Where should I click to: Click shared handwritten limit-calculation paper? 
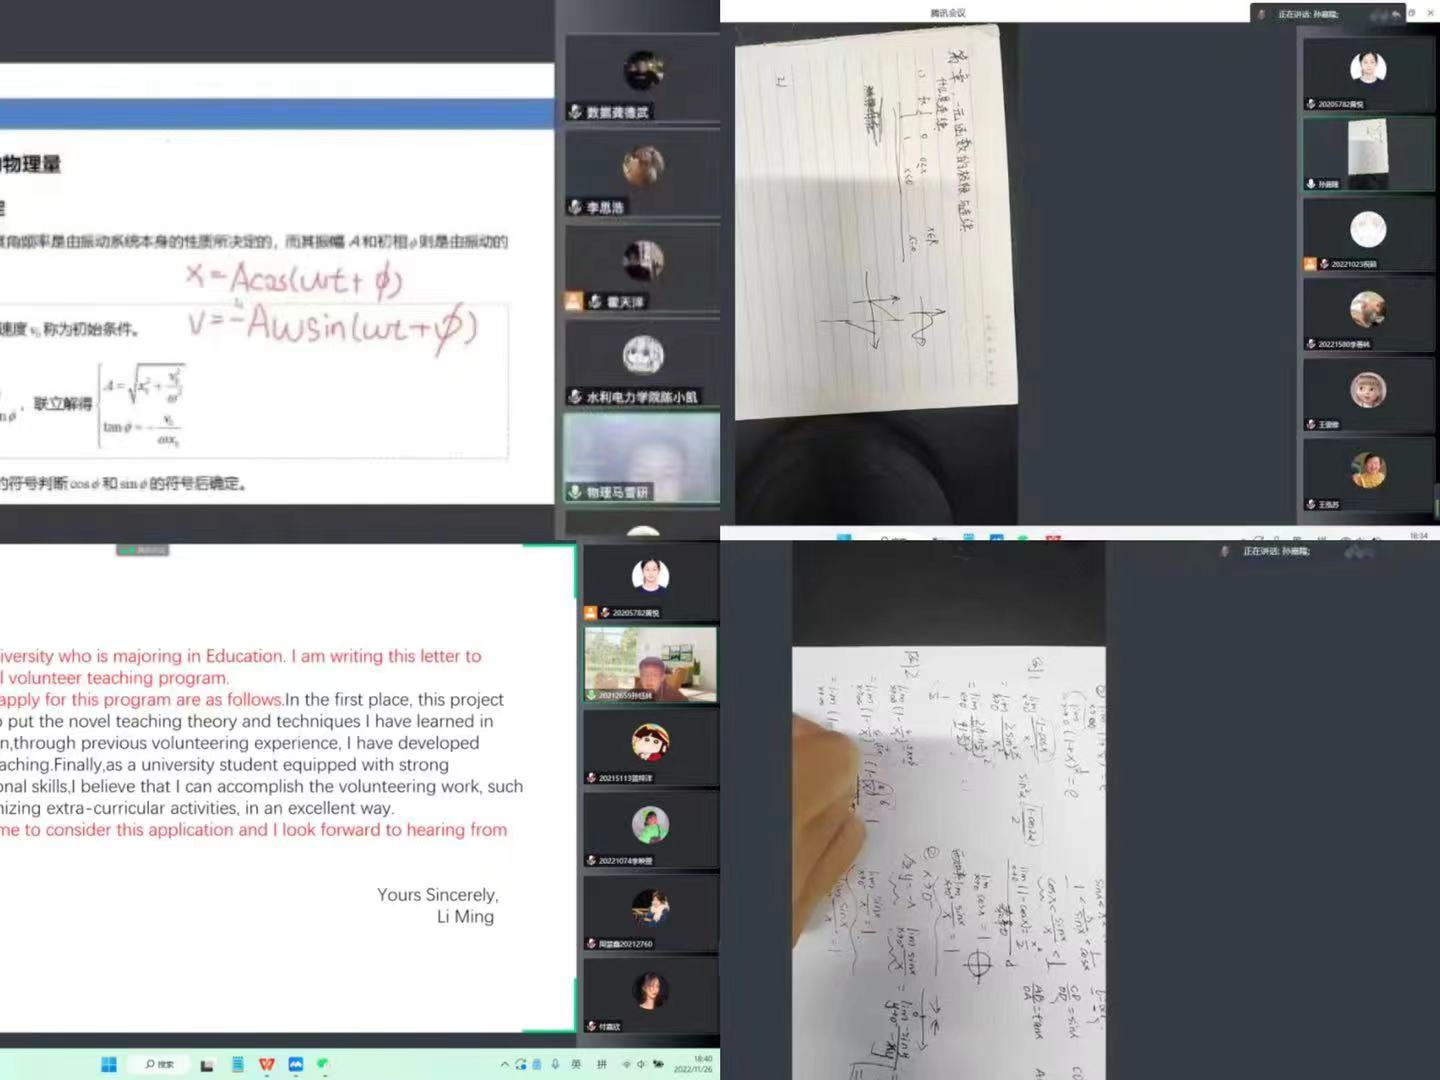coord(949,863)
